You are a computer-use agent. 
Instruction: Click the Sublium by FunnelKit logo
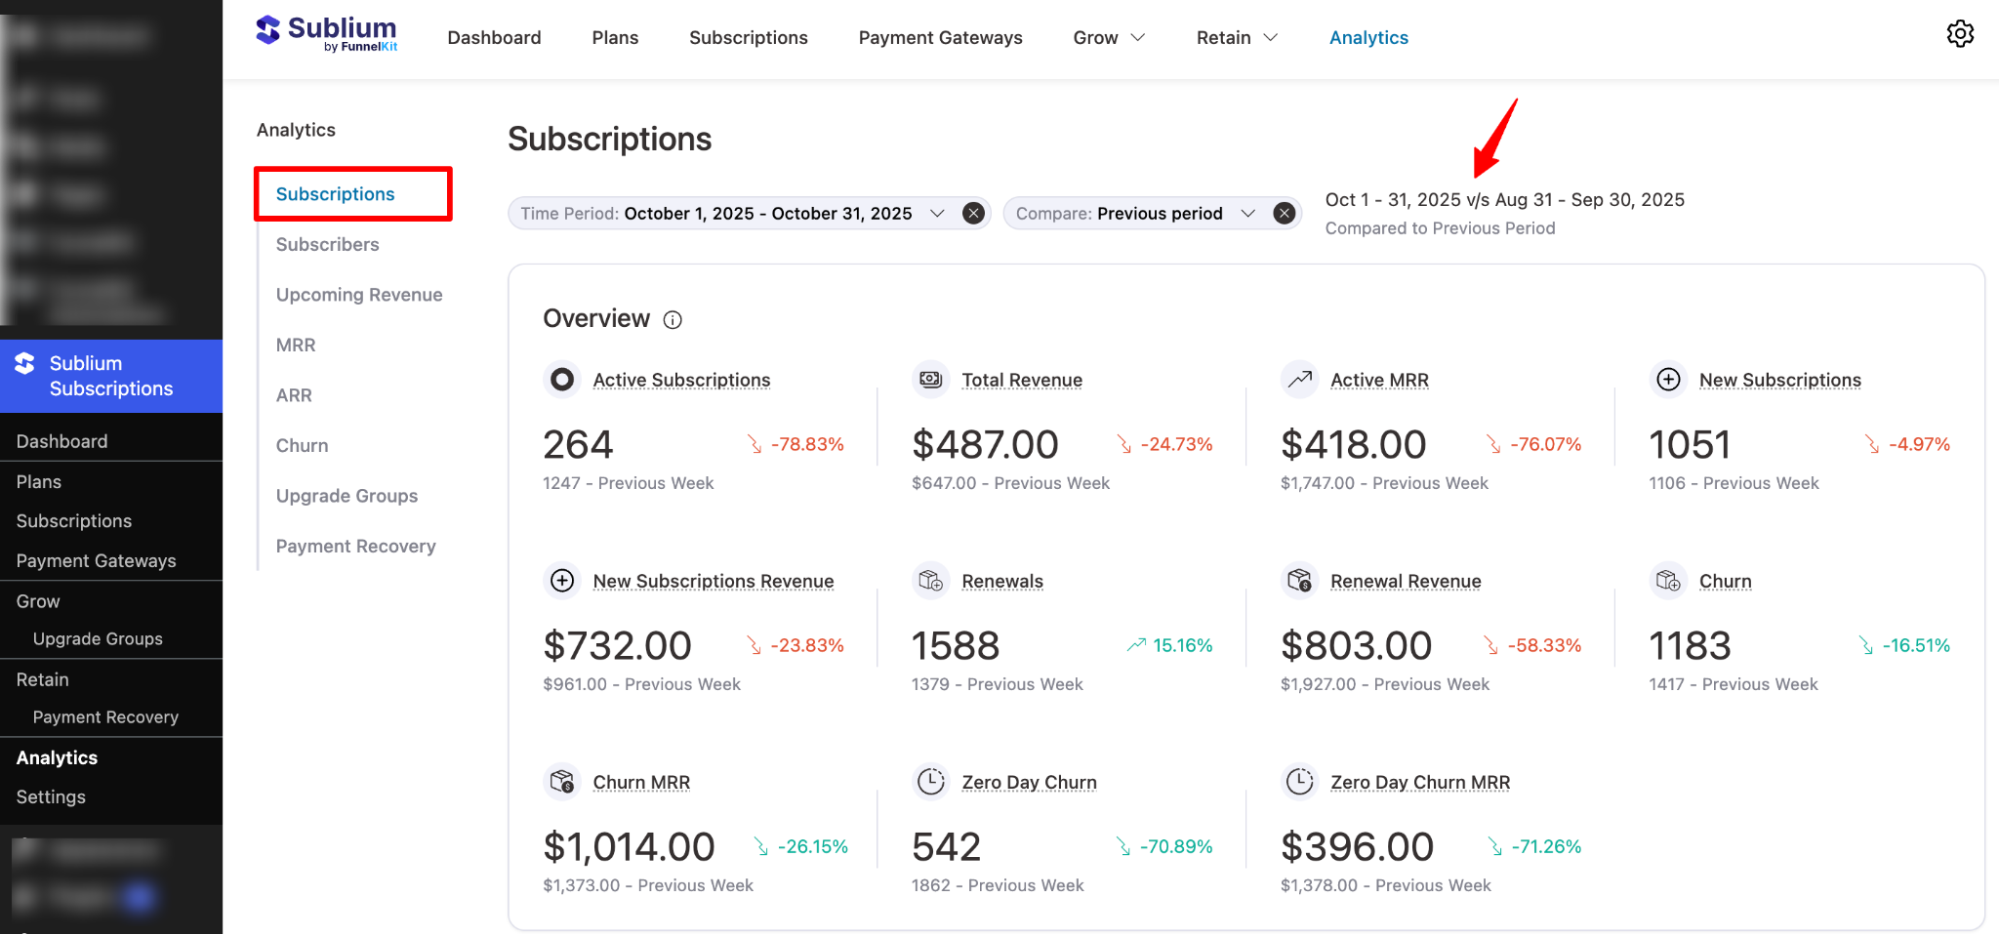(327, 33)
